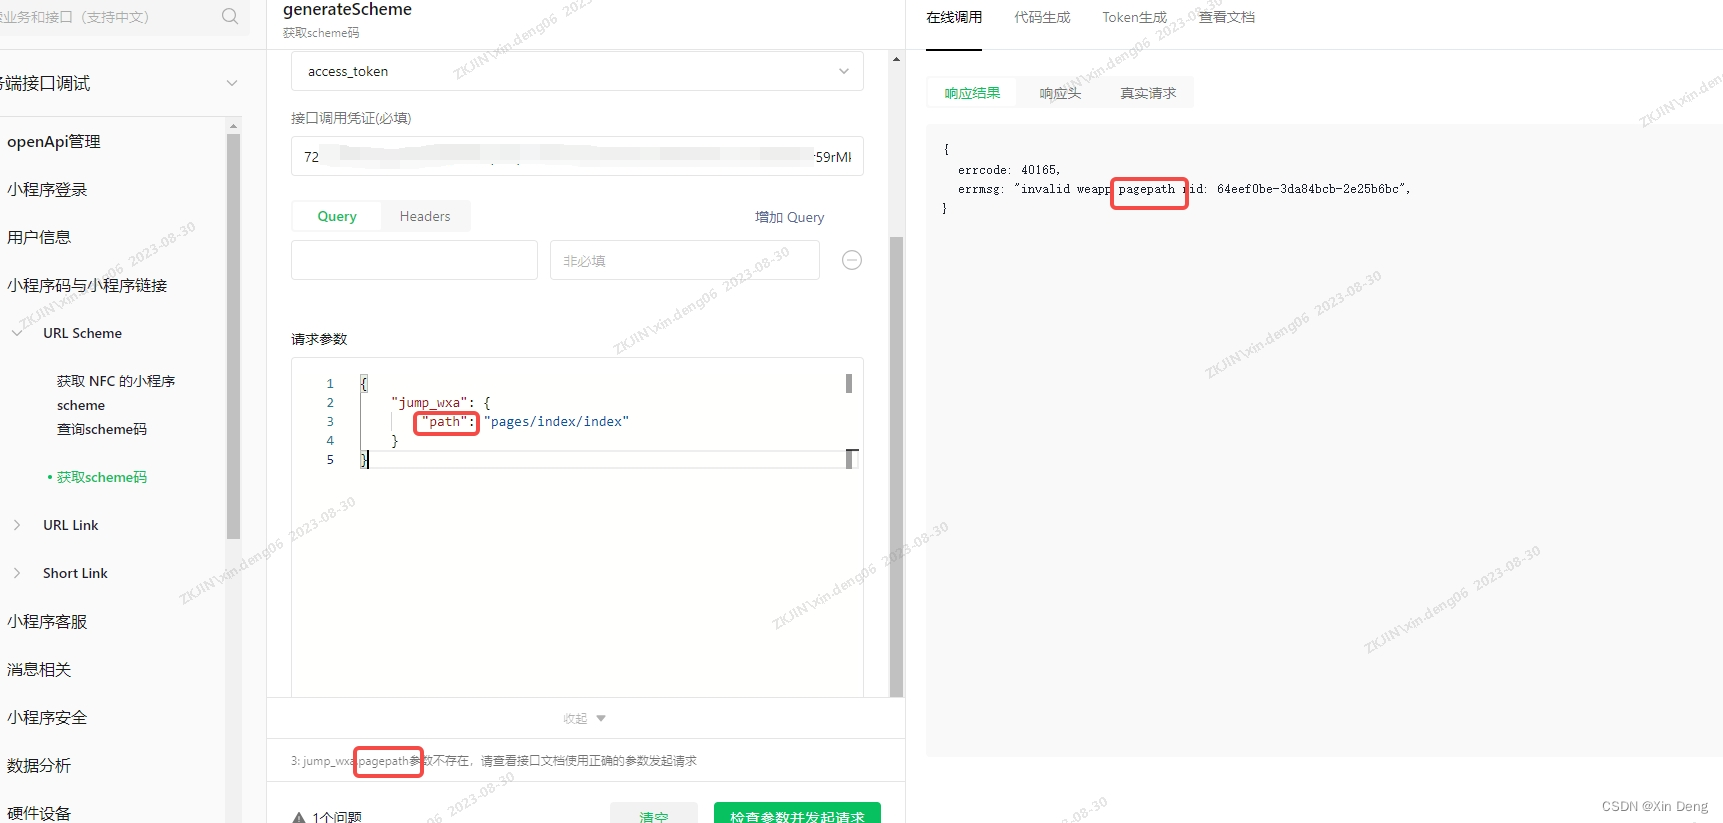Switch to the Headers tab
This screenshot has height=823, width=1723.
point(425,216)
